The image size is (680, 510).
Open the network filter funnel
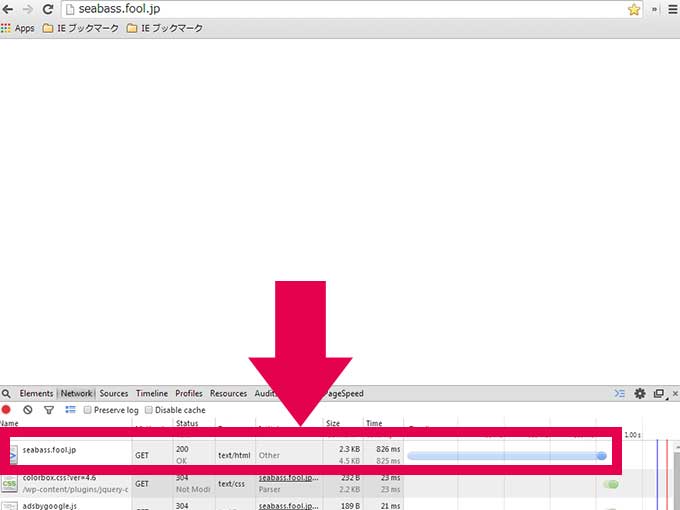point(48,410)
